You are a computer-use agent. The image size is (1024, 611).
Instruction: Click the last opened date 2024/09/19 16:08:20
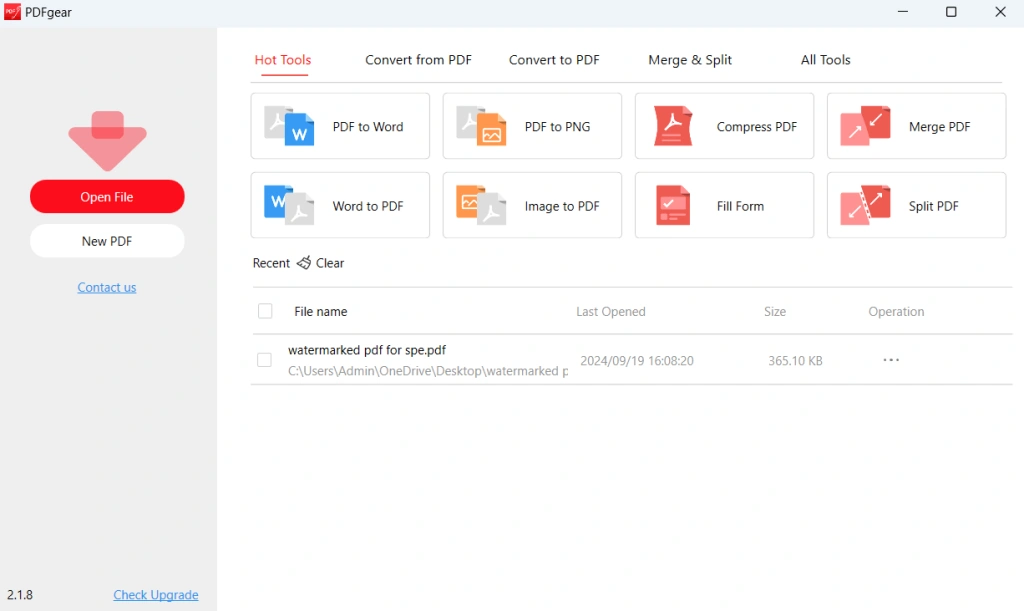(x=637, y=361)
